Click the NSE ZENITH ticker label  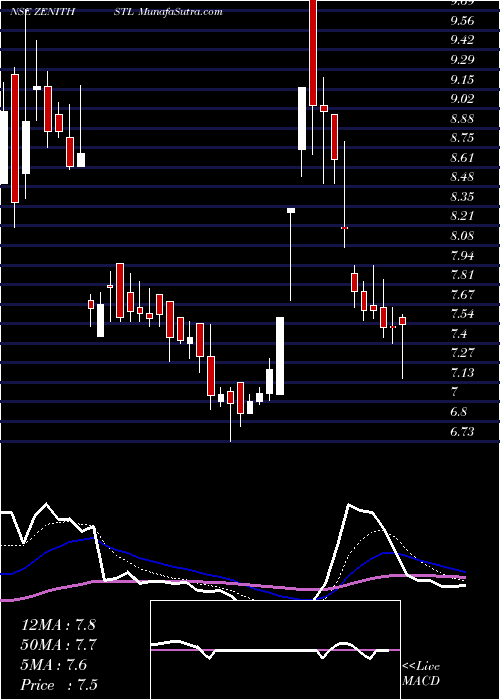click(42, 12)
